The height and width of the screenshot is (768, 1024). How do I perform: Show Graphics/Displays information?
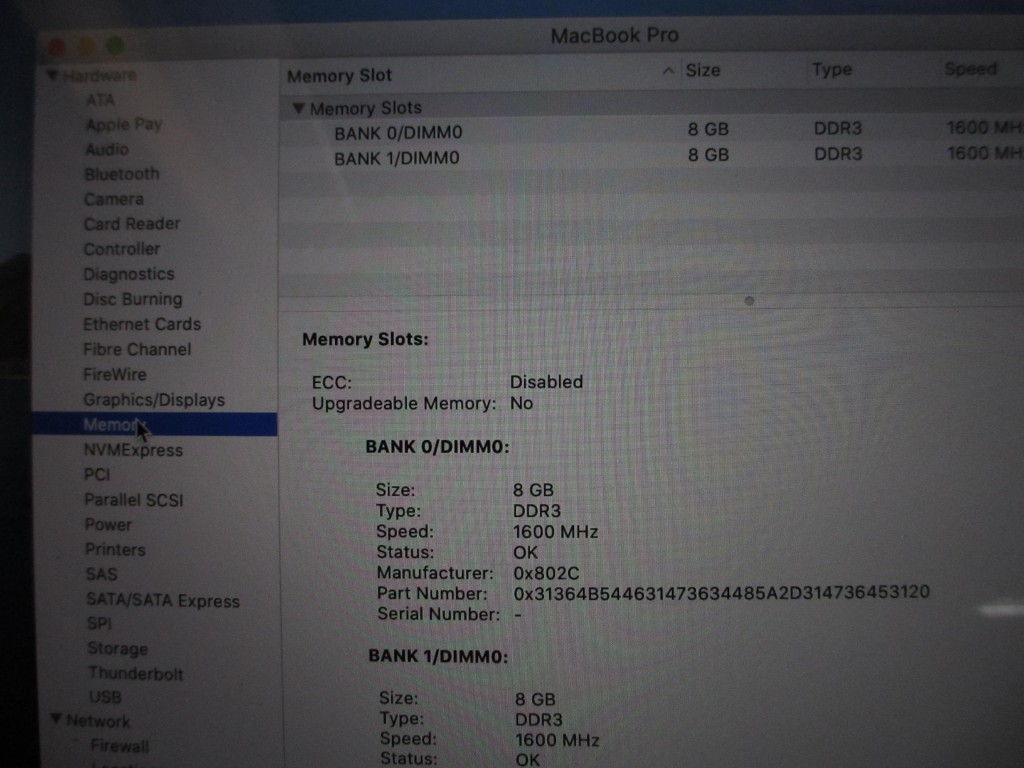click(x=154, y=400)
